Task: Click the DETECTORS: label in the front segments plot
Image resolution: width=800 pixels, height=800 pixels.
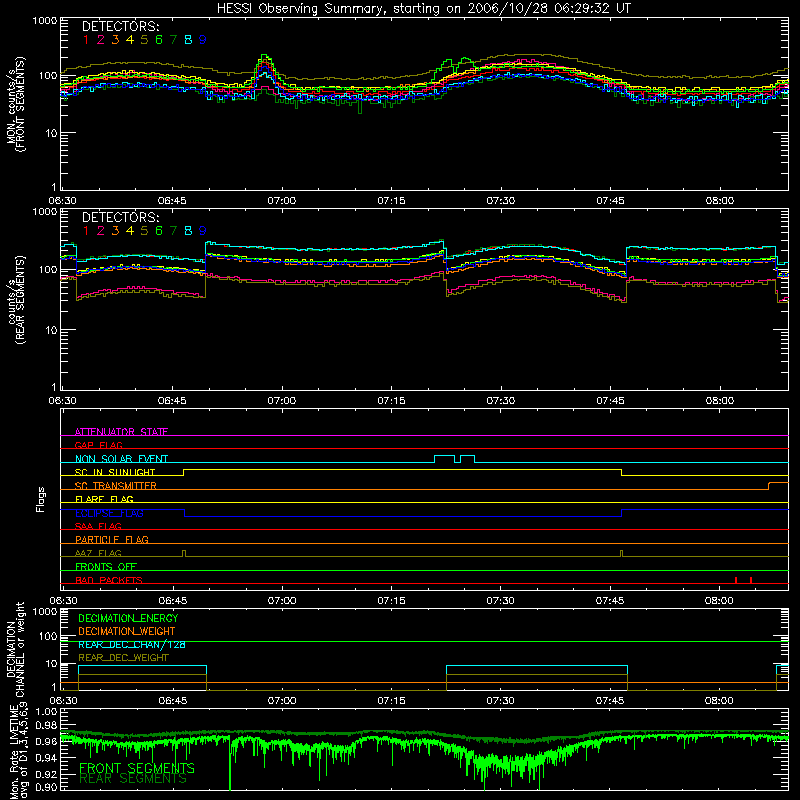Action: [120, 26]
